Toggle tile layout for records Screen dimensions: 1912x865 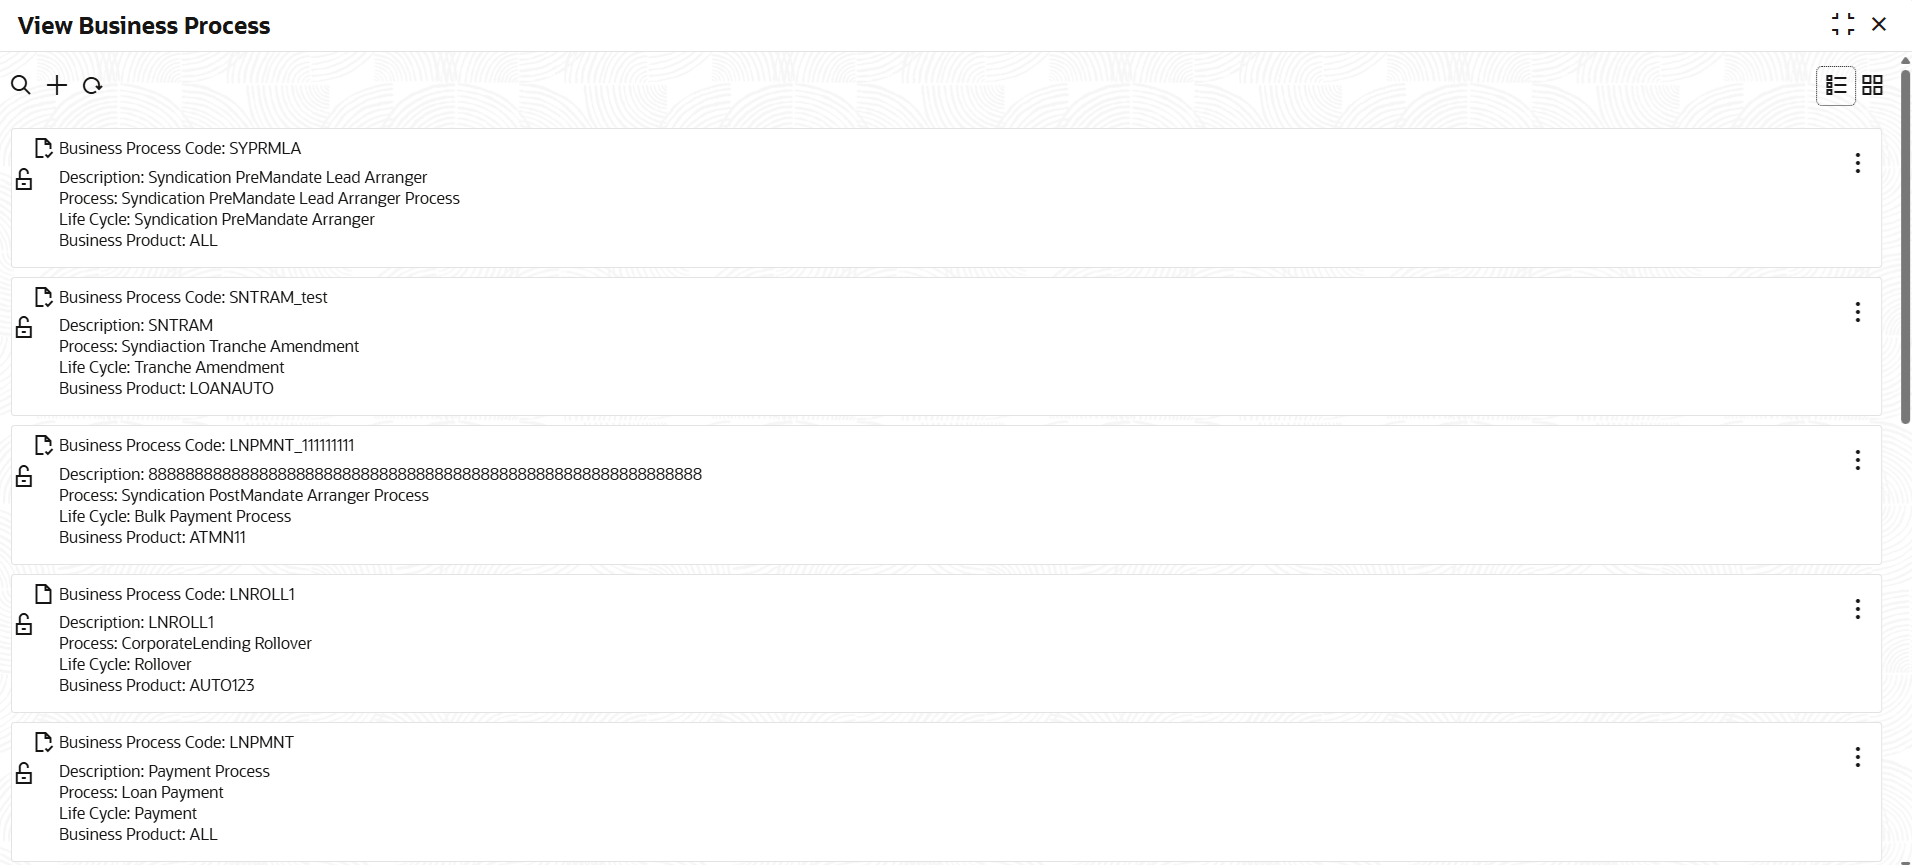tap(1873, 85)
